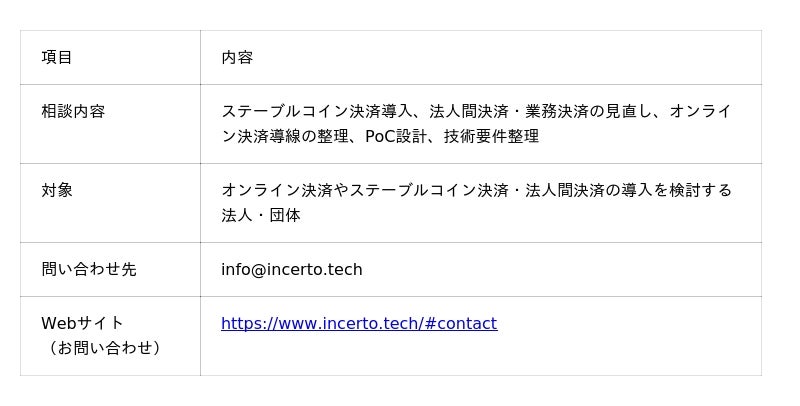Select the 対象 row label
Viewport: 800px width, 406px height.
click(x=57, y=191)
